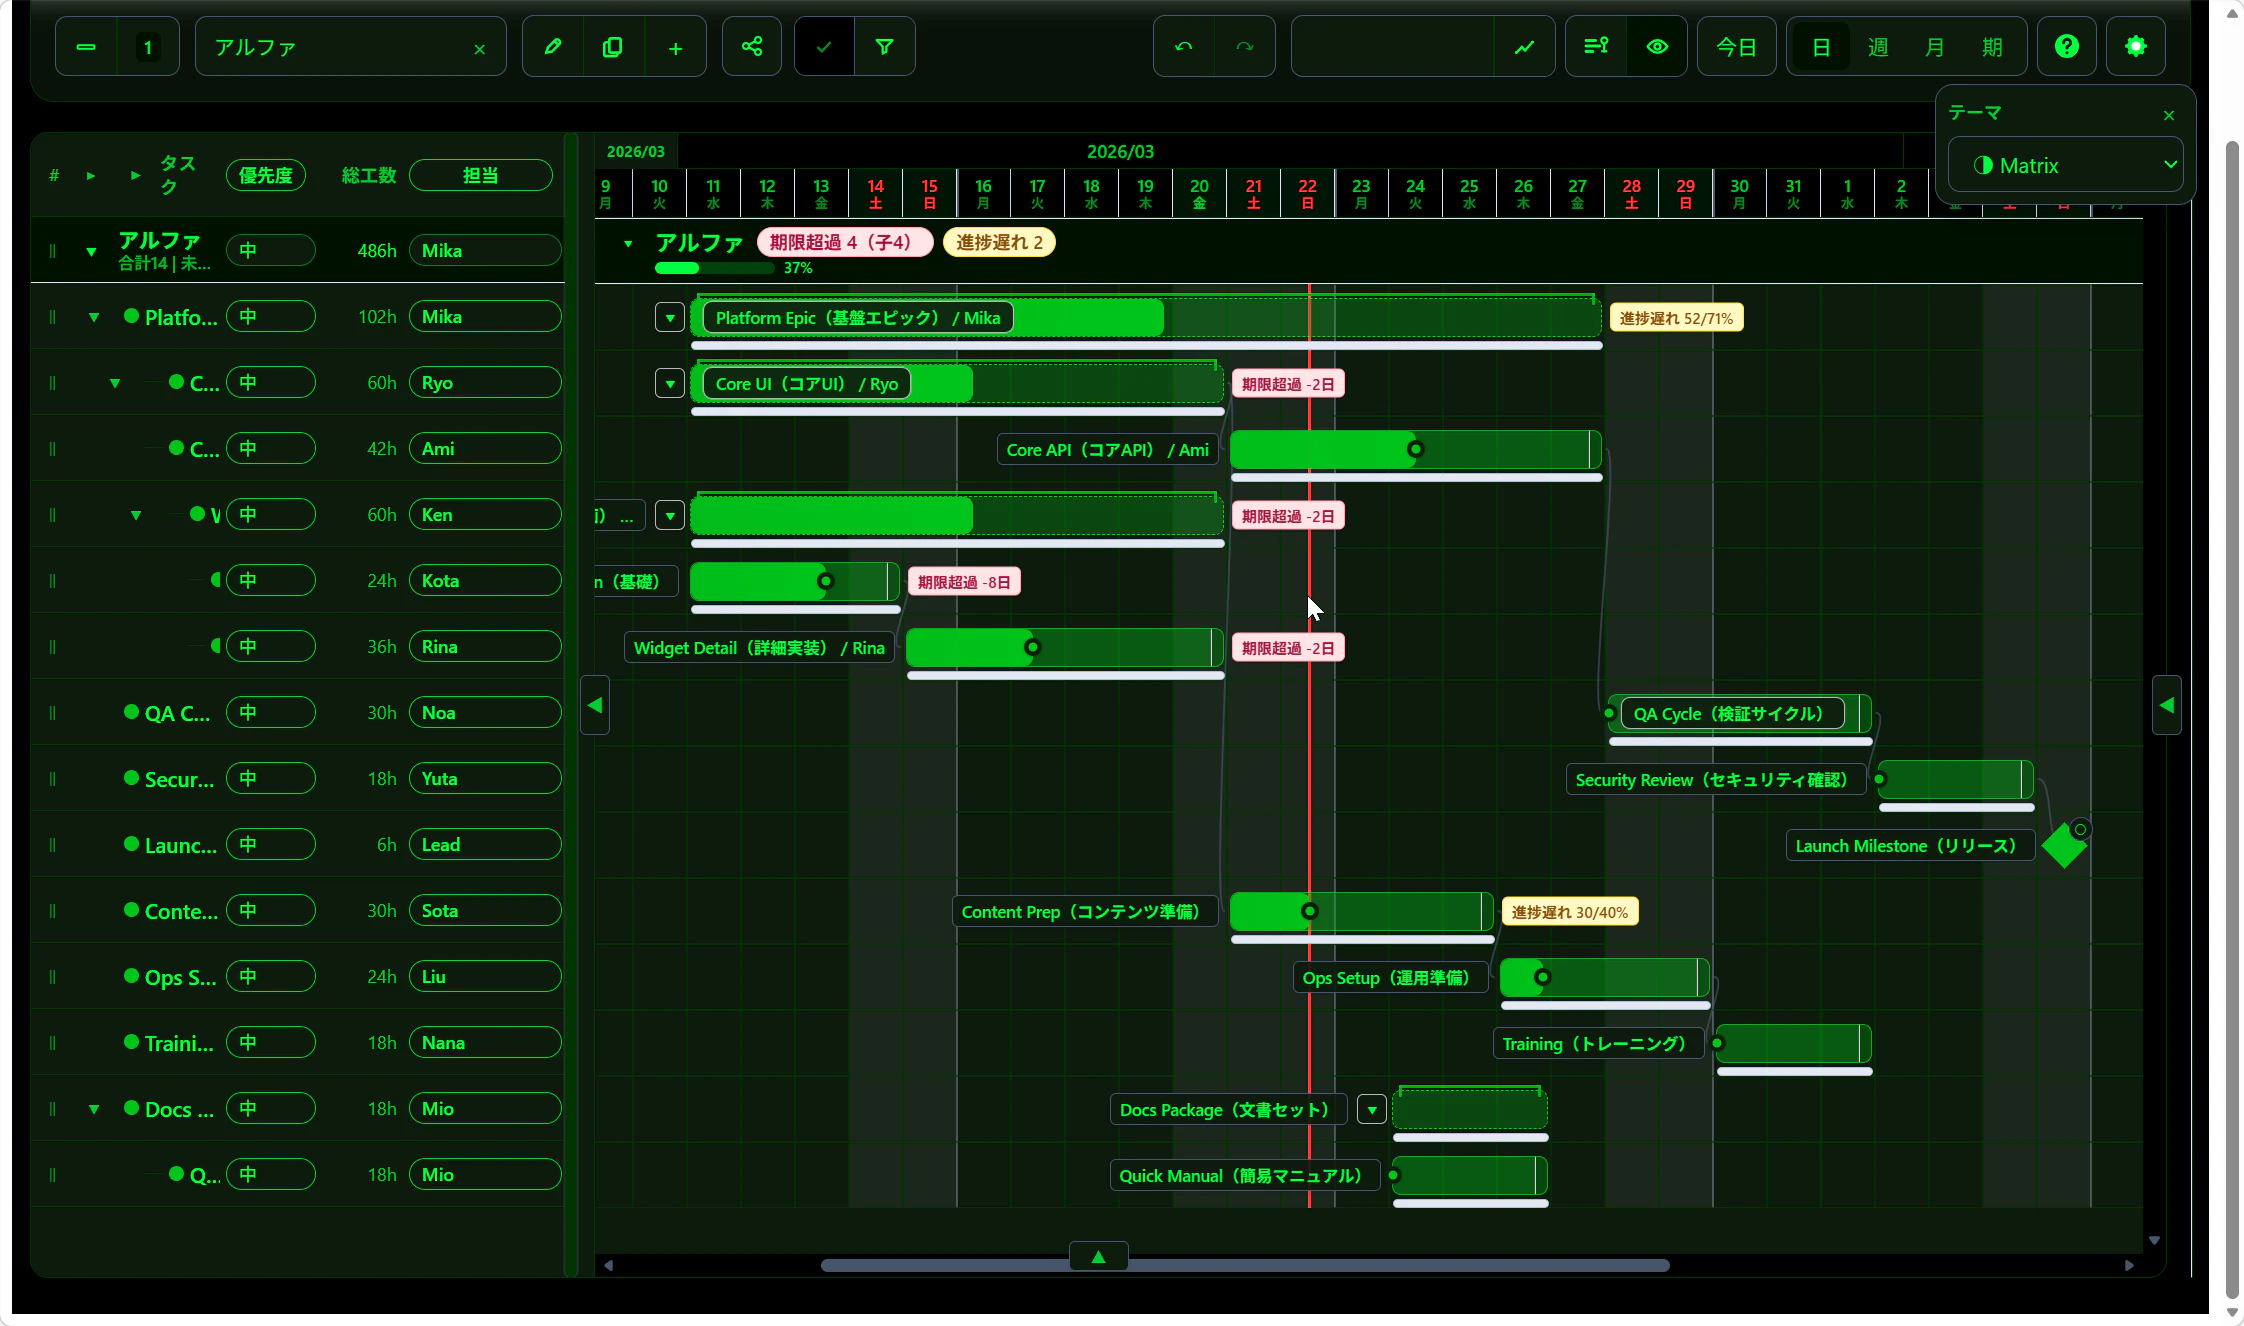2244x1326 pixels.
Task: Toggle the eye visibility icon
Action: [x=1657, y=47]
